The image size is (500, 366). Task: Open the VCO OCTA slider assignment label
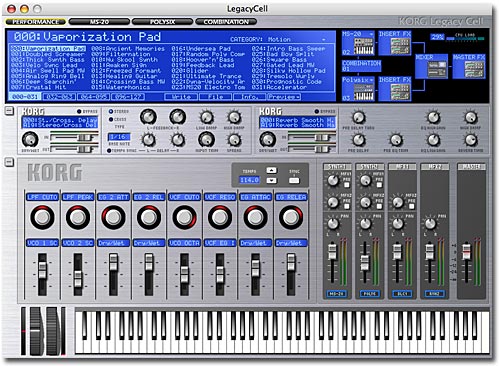184,243
